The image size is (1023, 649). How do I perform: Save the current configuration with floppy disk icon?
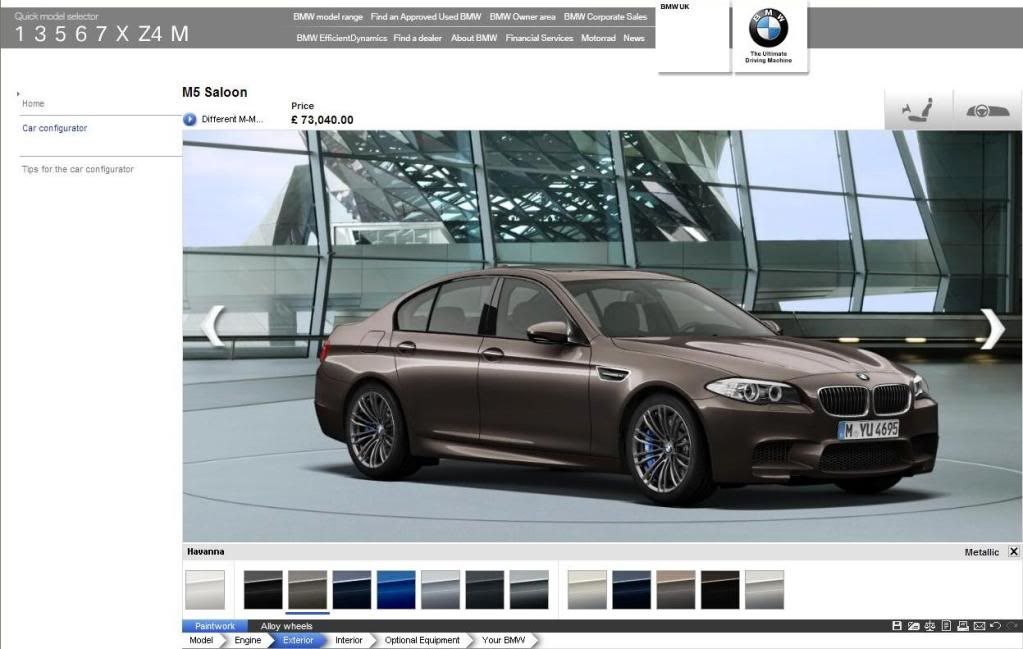click(896, 626)
